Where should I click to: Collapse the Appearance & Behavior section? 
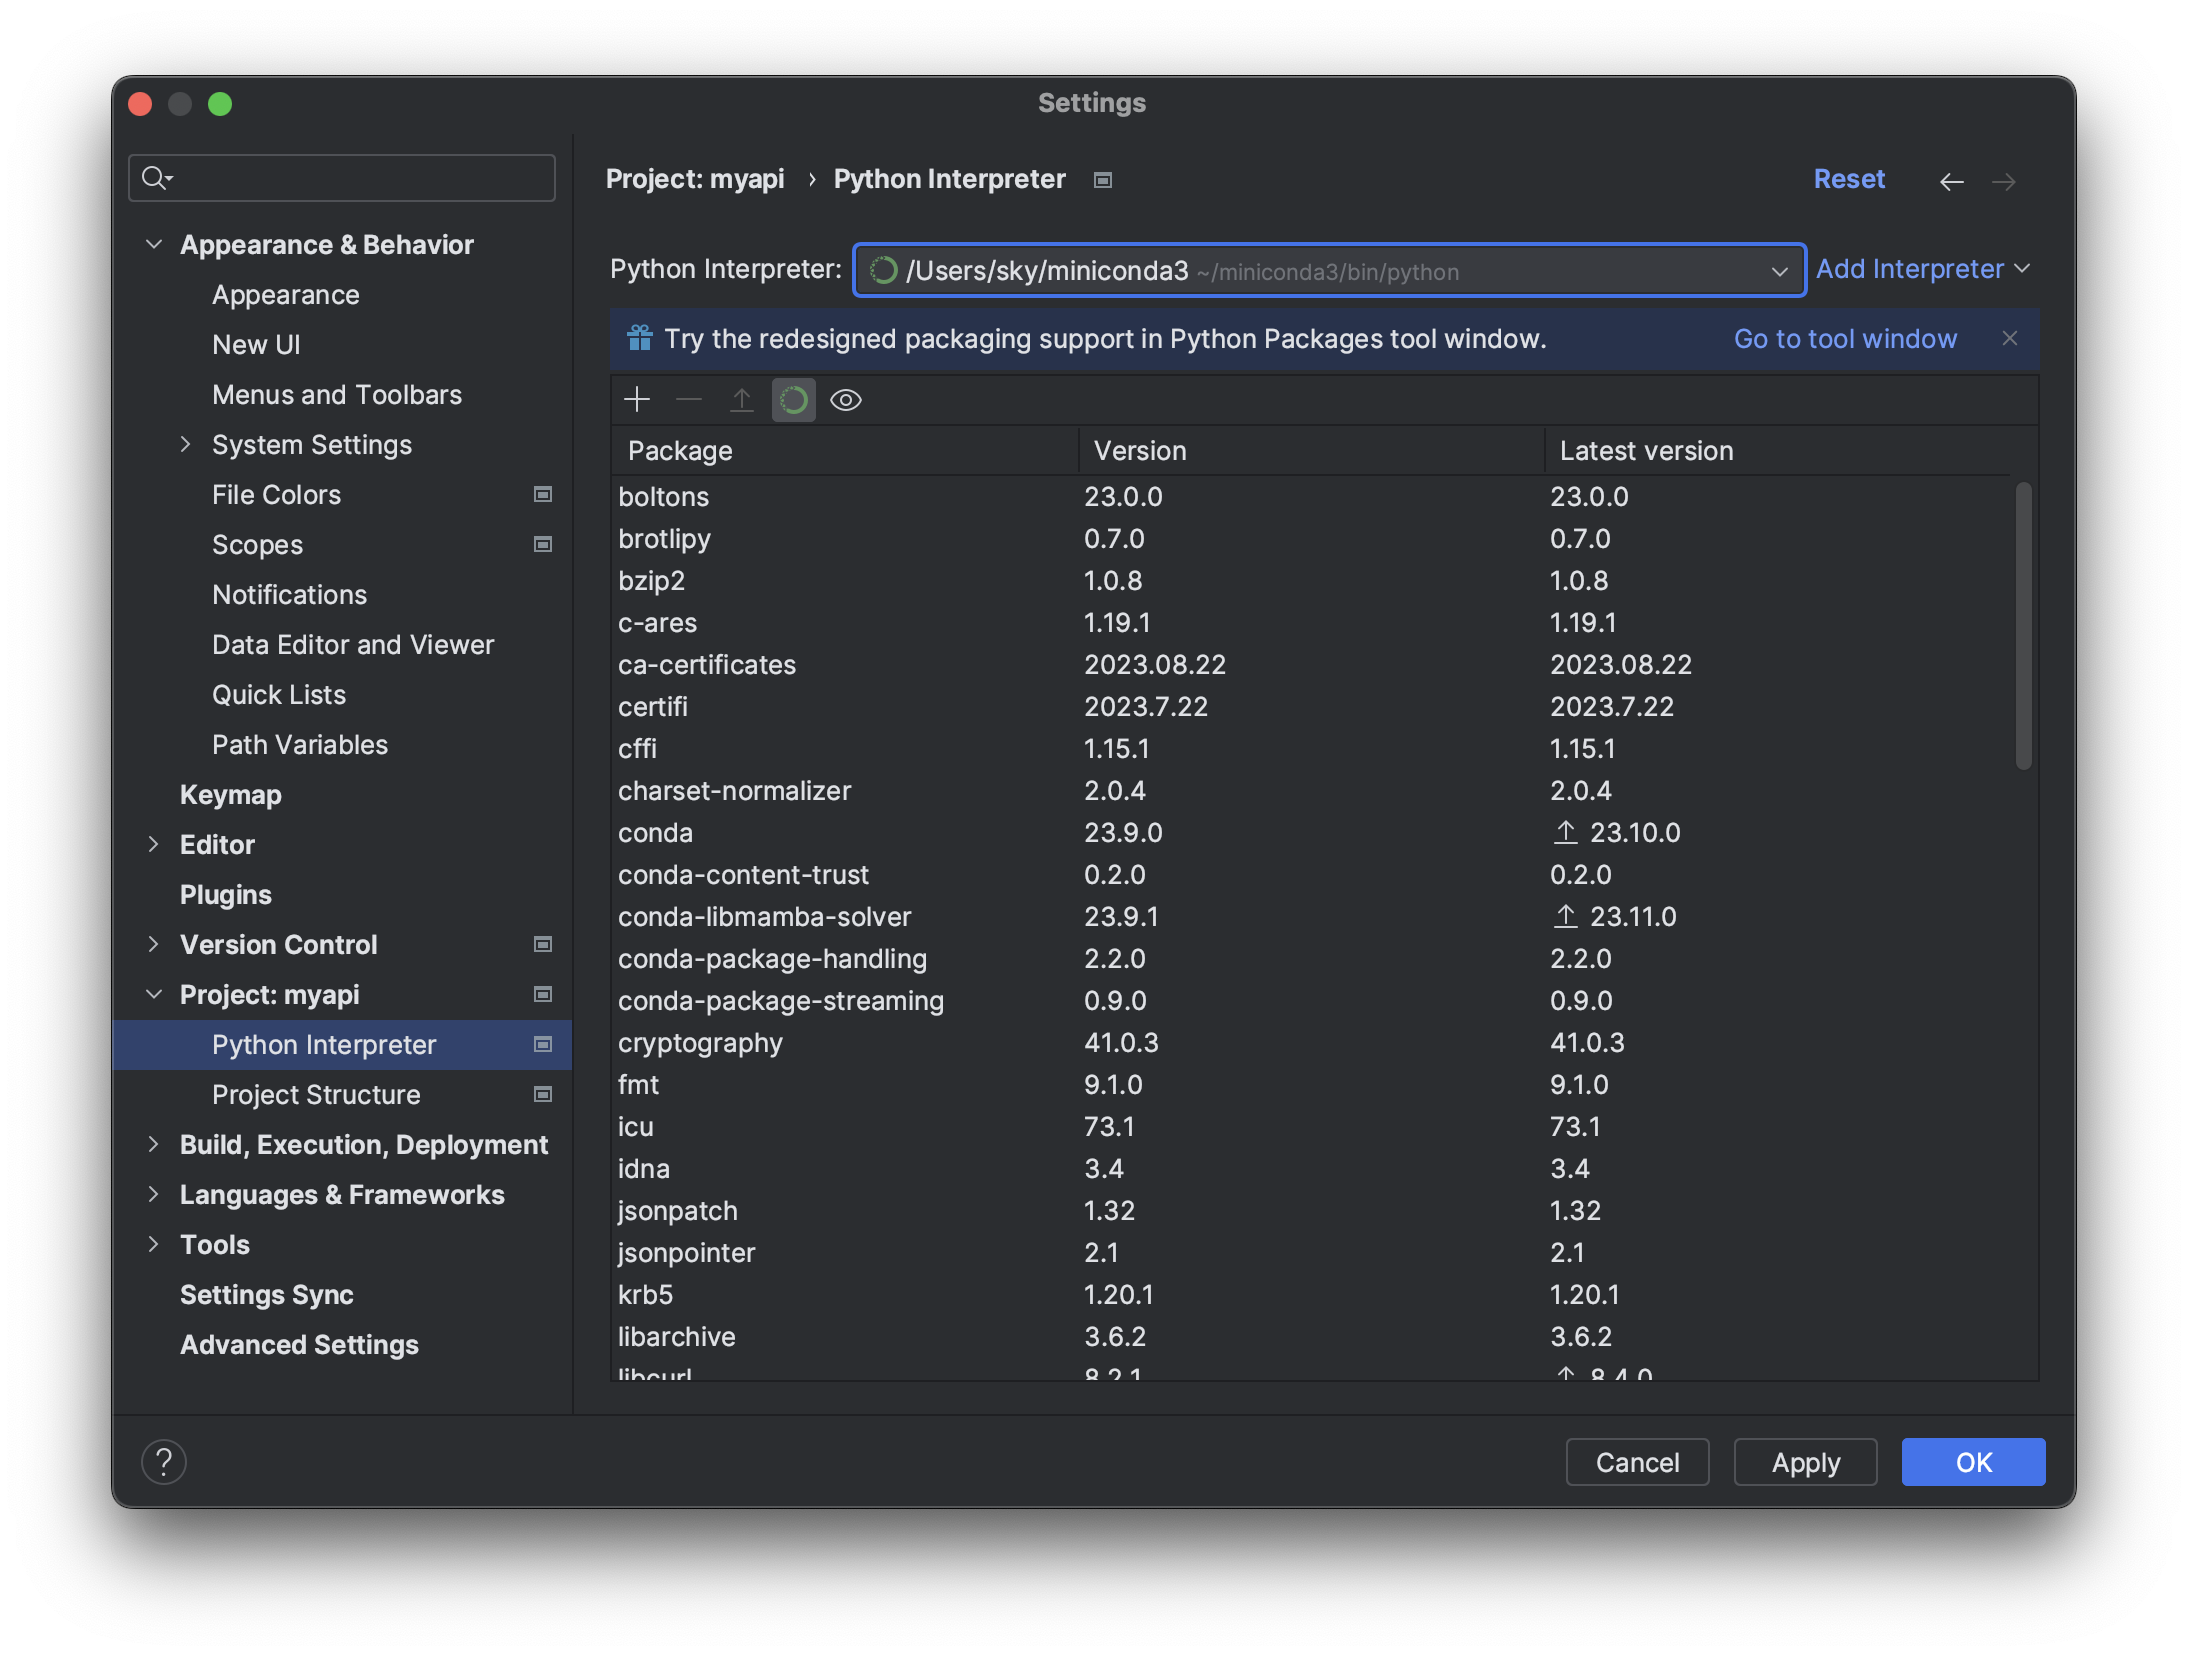153,245
